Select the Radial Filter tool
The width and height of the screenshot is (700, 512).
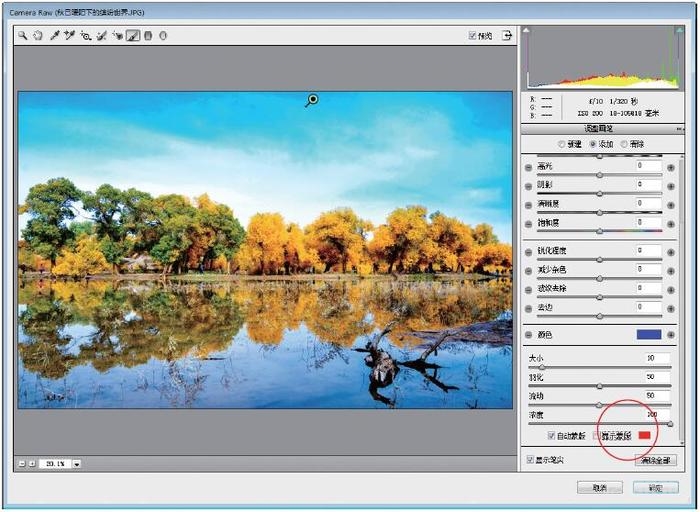tap(163, 35)
